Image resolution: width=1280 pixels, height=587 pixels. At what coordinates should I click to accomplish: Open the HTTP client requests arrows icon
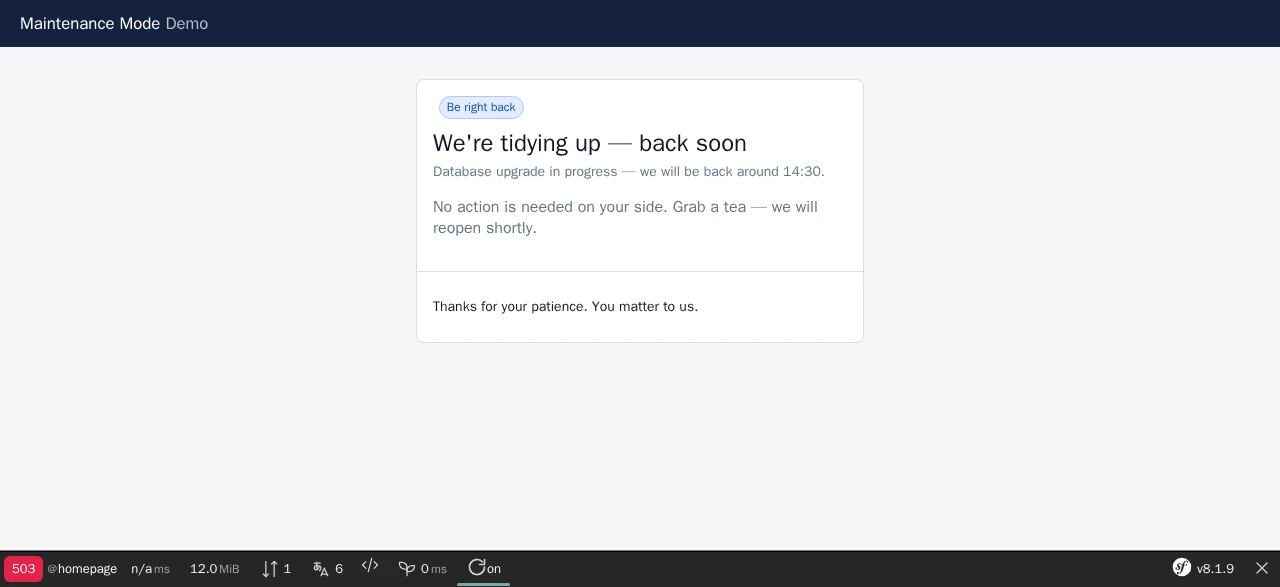click(270, 569)
